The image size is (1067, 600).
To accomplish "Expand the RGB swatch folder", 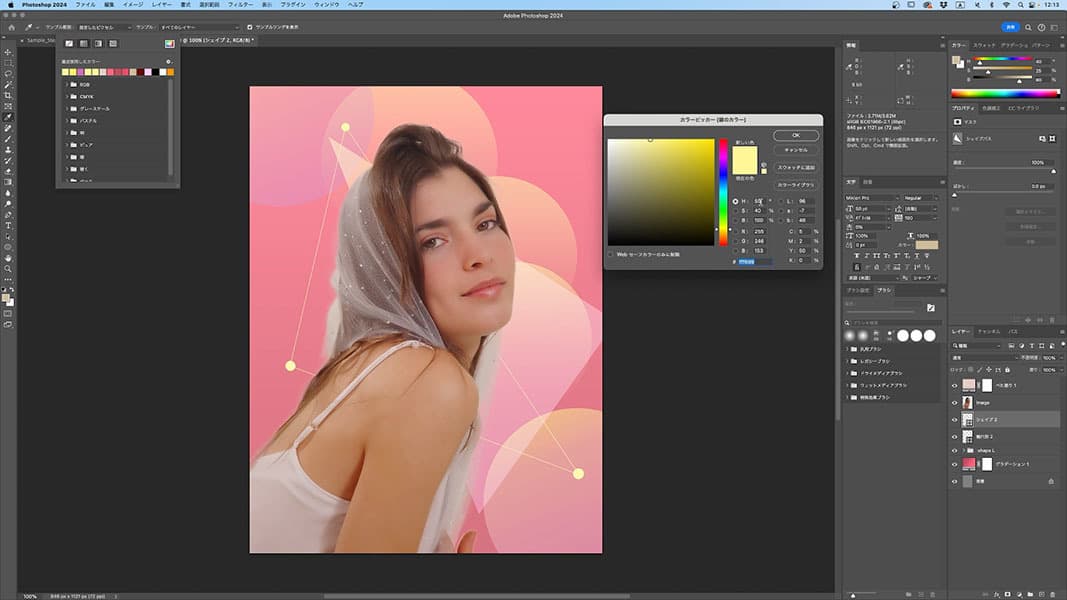I will [x=67, y=85].
